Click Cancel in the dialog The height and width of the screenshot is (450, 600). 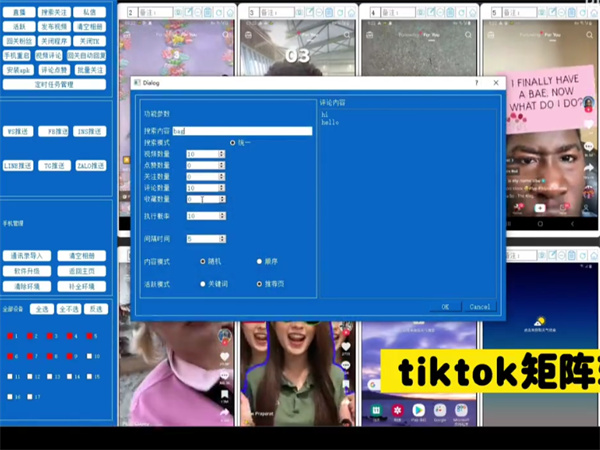480,307
